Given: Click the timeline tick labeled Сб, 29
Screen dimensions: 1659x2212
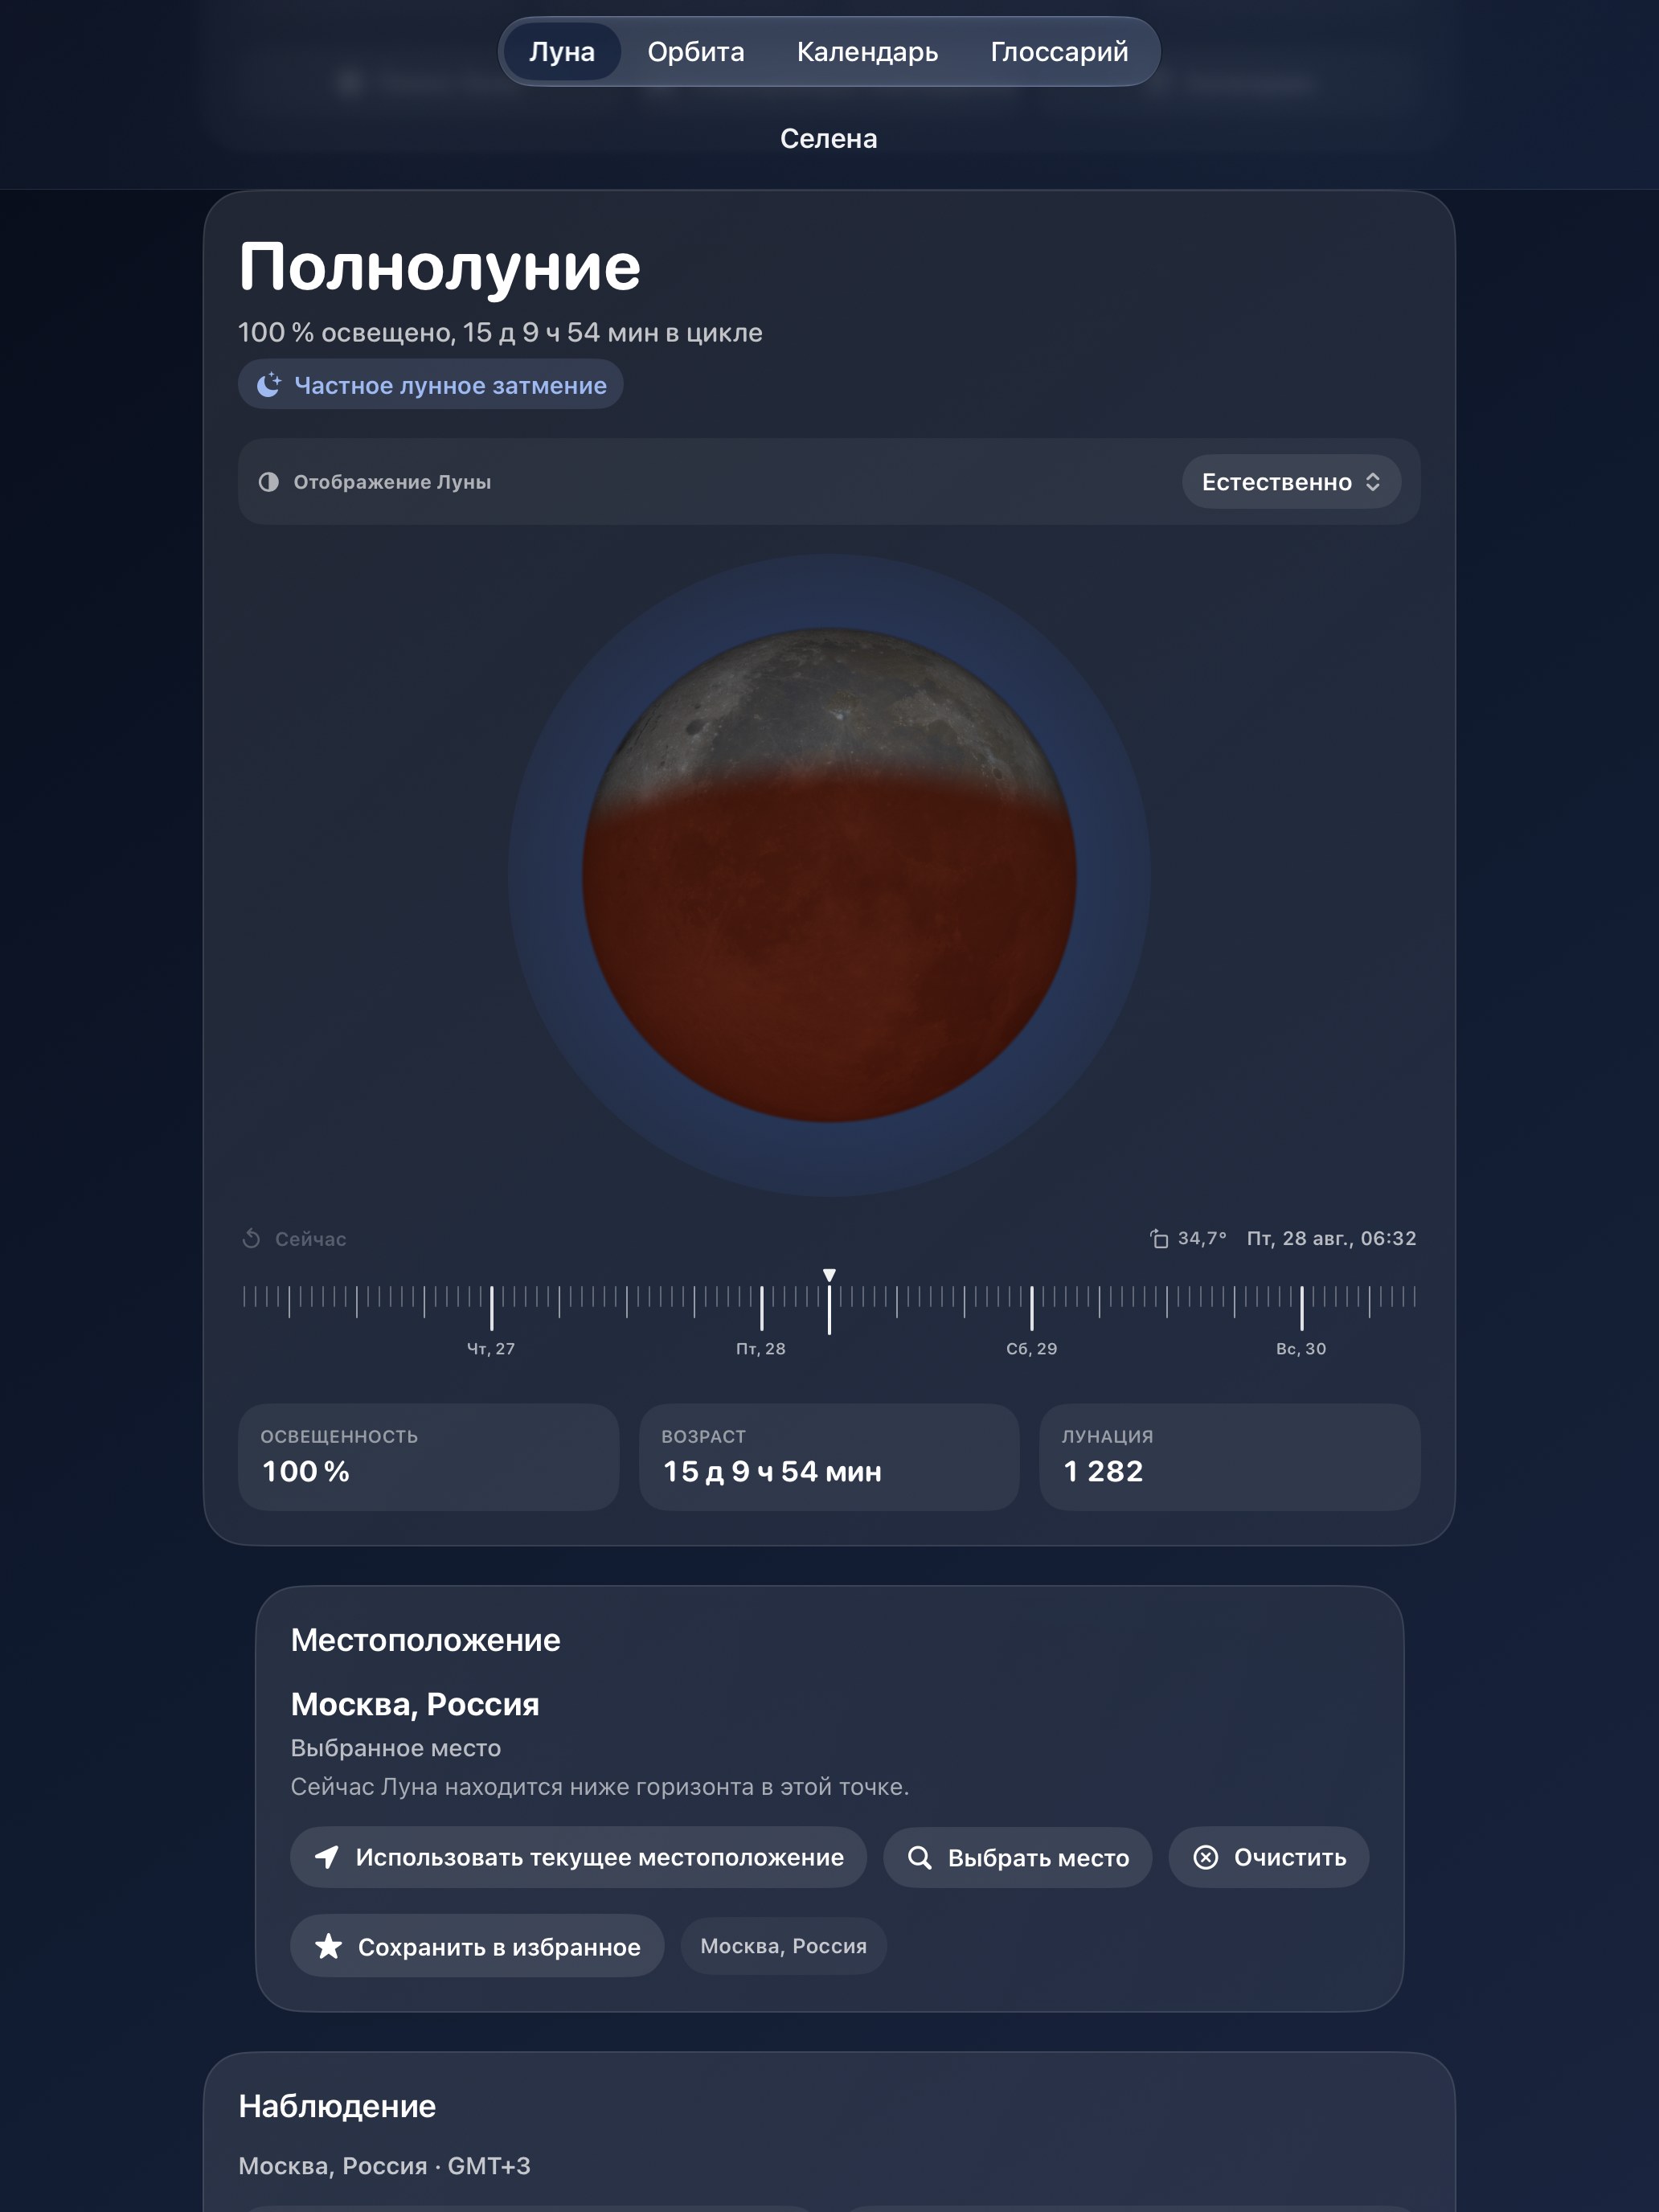Looking at the screenshot, I should click(x=1031, y=1308).
